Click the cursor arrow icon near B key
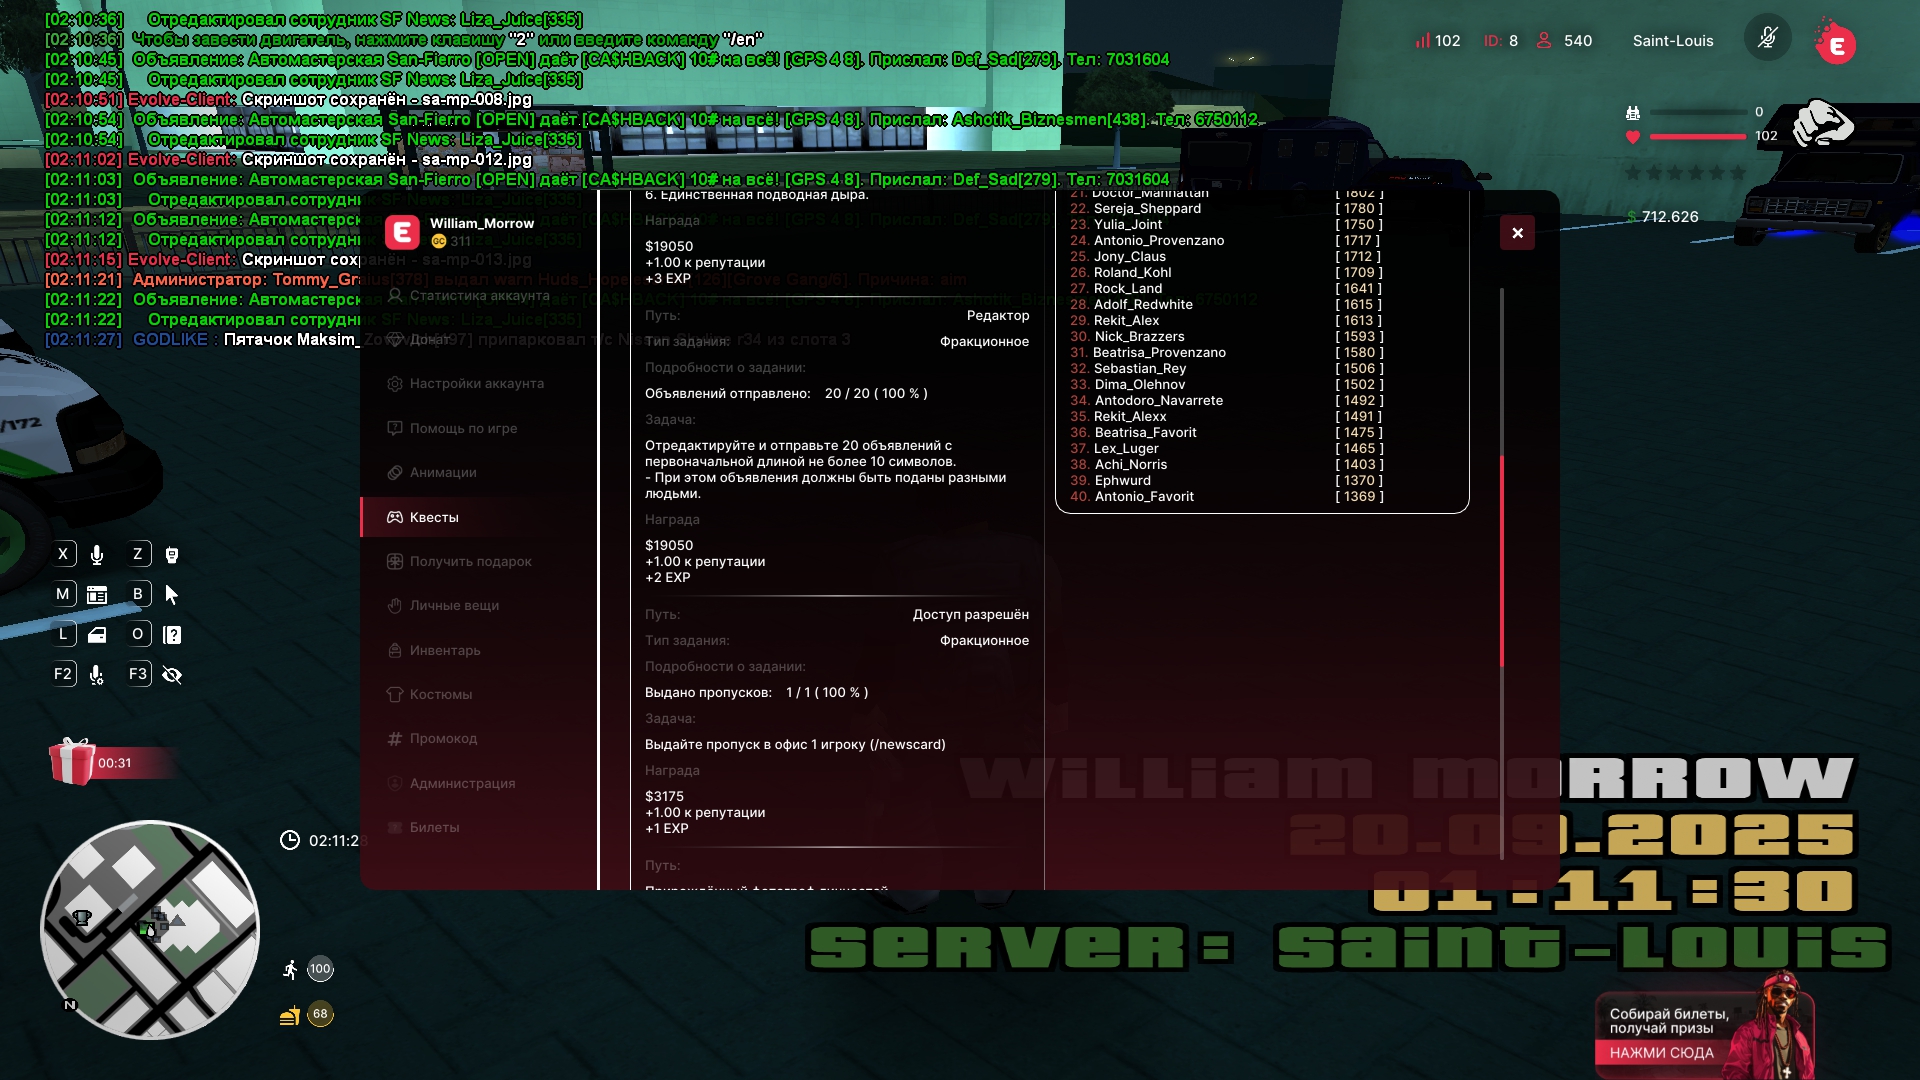This screenshot has height=1080, width=1920. [x=172, y=595]
